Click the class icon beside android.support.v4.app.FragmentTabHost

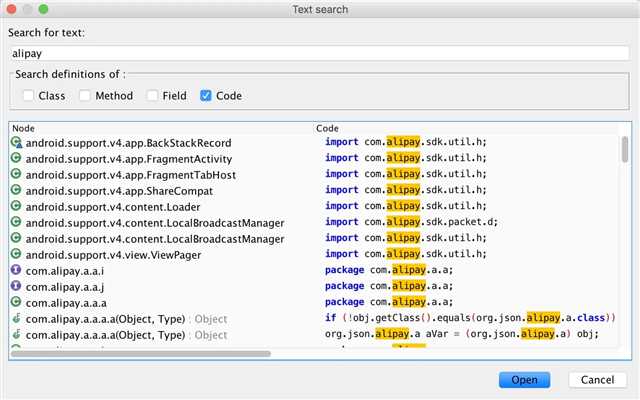(16, 174)
